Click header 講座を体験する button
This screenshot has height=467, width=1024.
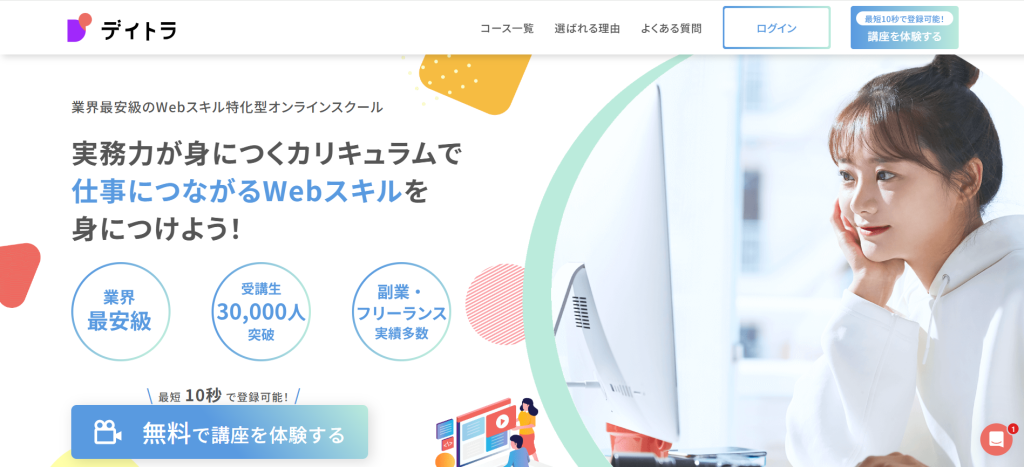point(904,28)
